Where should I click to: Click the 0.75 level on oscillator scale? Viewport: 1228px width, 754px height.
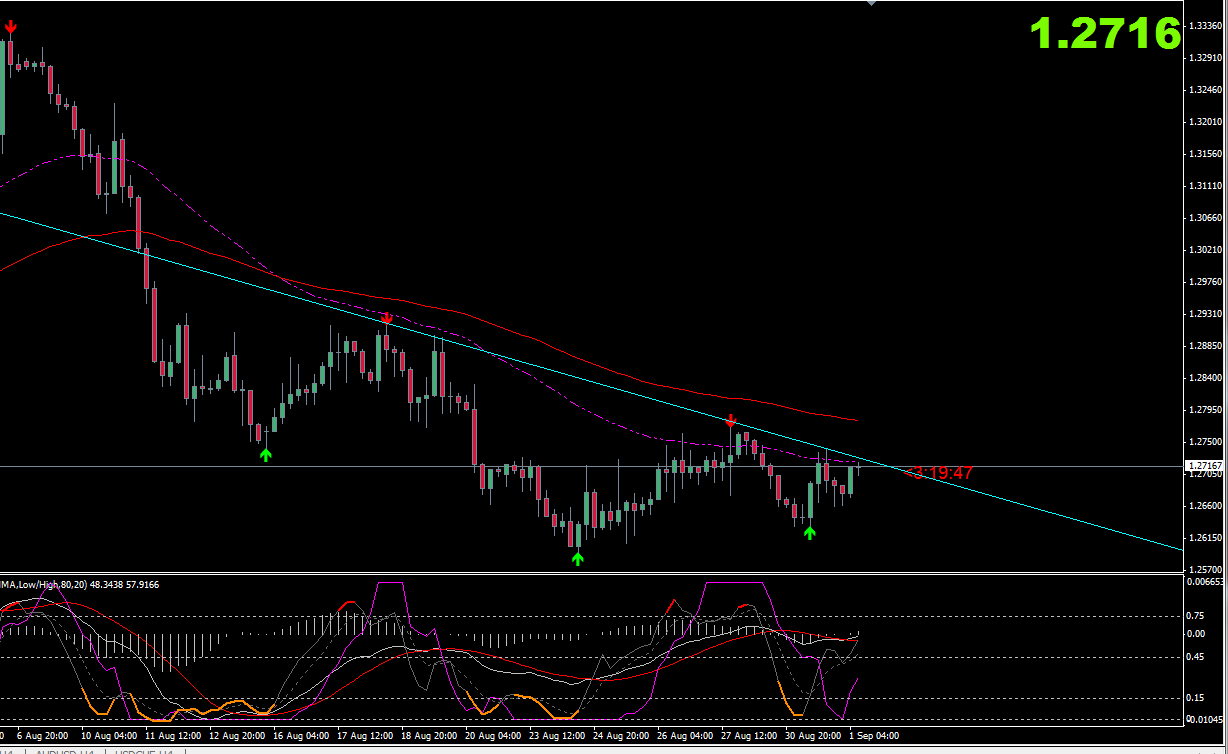[1195, 617]
